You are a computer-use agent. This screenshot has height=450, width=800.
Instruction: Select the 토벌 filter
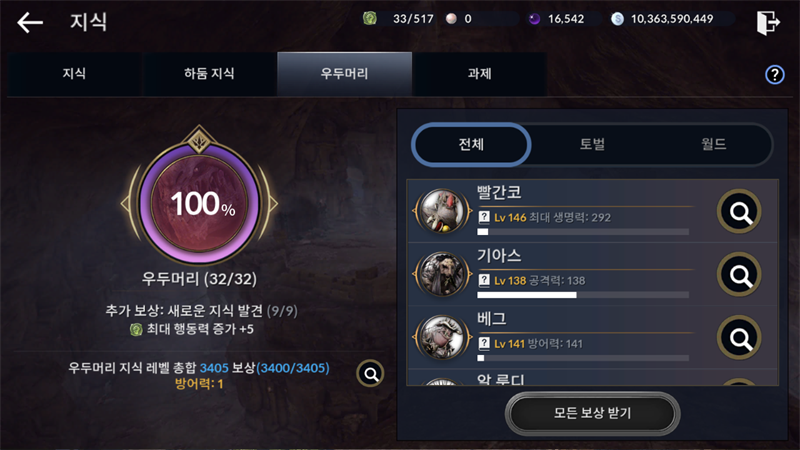click(592, 144)
